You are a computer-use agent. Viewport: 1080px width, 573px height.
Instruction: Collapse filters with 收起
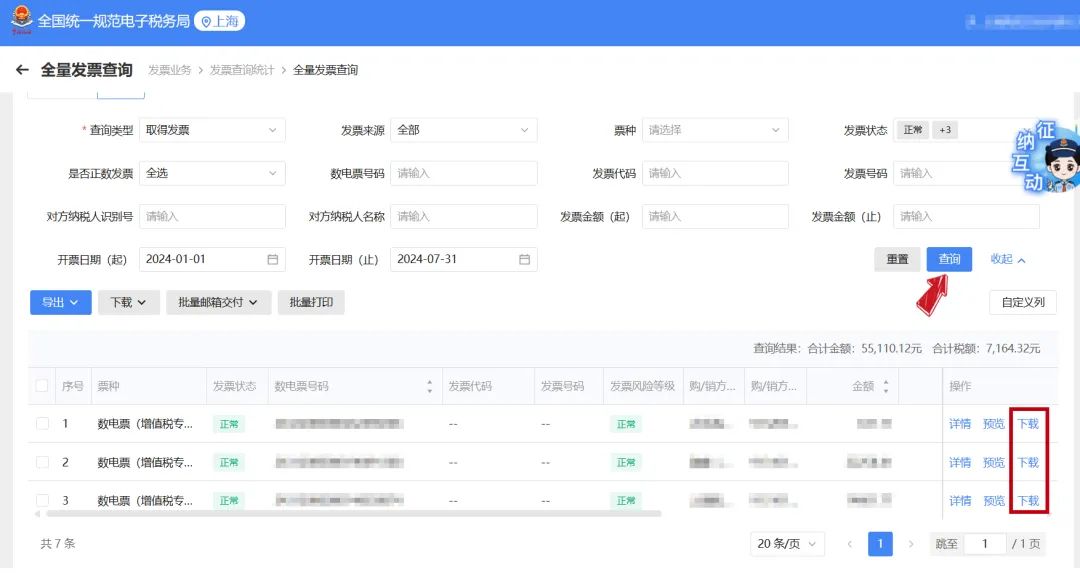click(x=1008, y=260)
